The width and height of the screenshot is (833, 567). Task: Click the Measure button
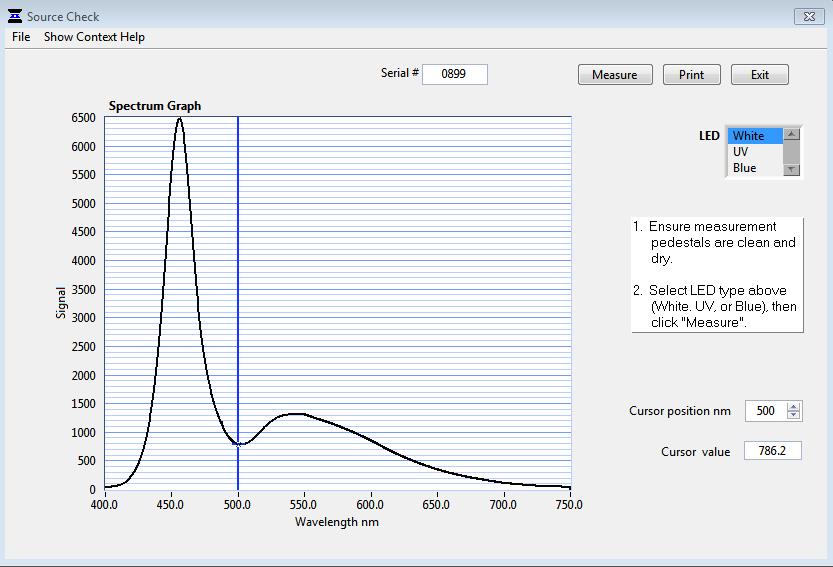pyautogui.click(x=614, y=75)
